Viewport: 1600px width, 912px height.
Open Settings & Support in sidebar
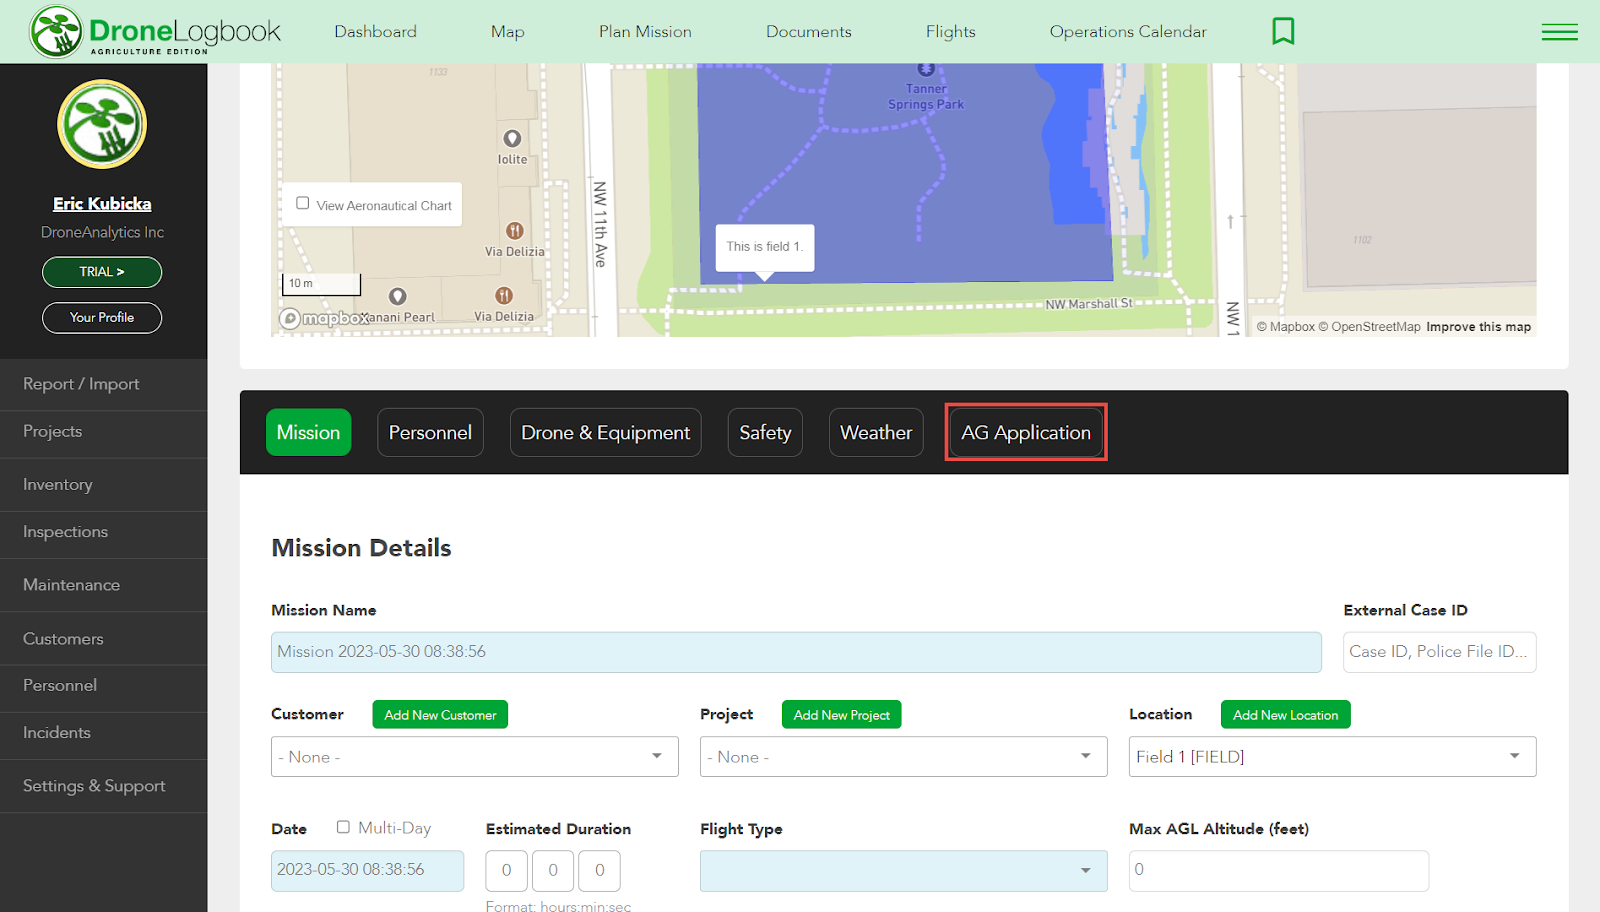tap(103, 786)
